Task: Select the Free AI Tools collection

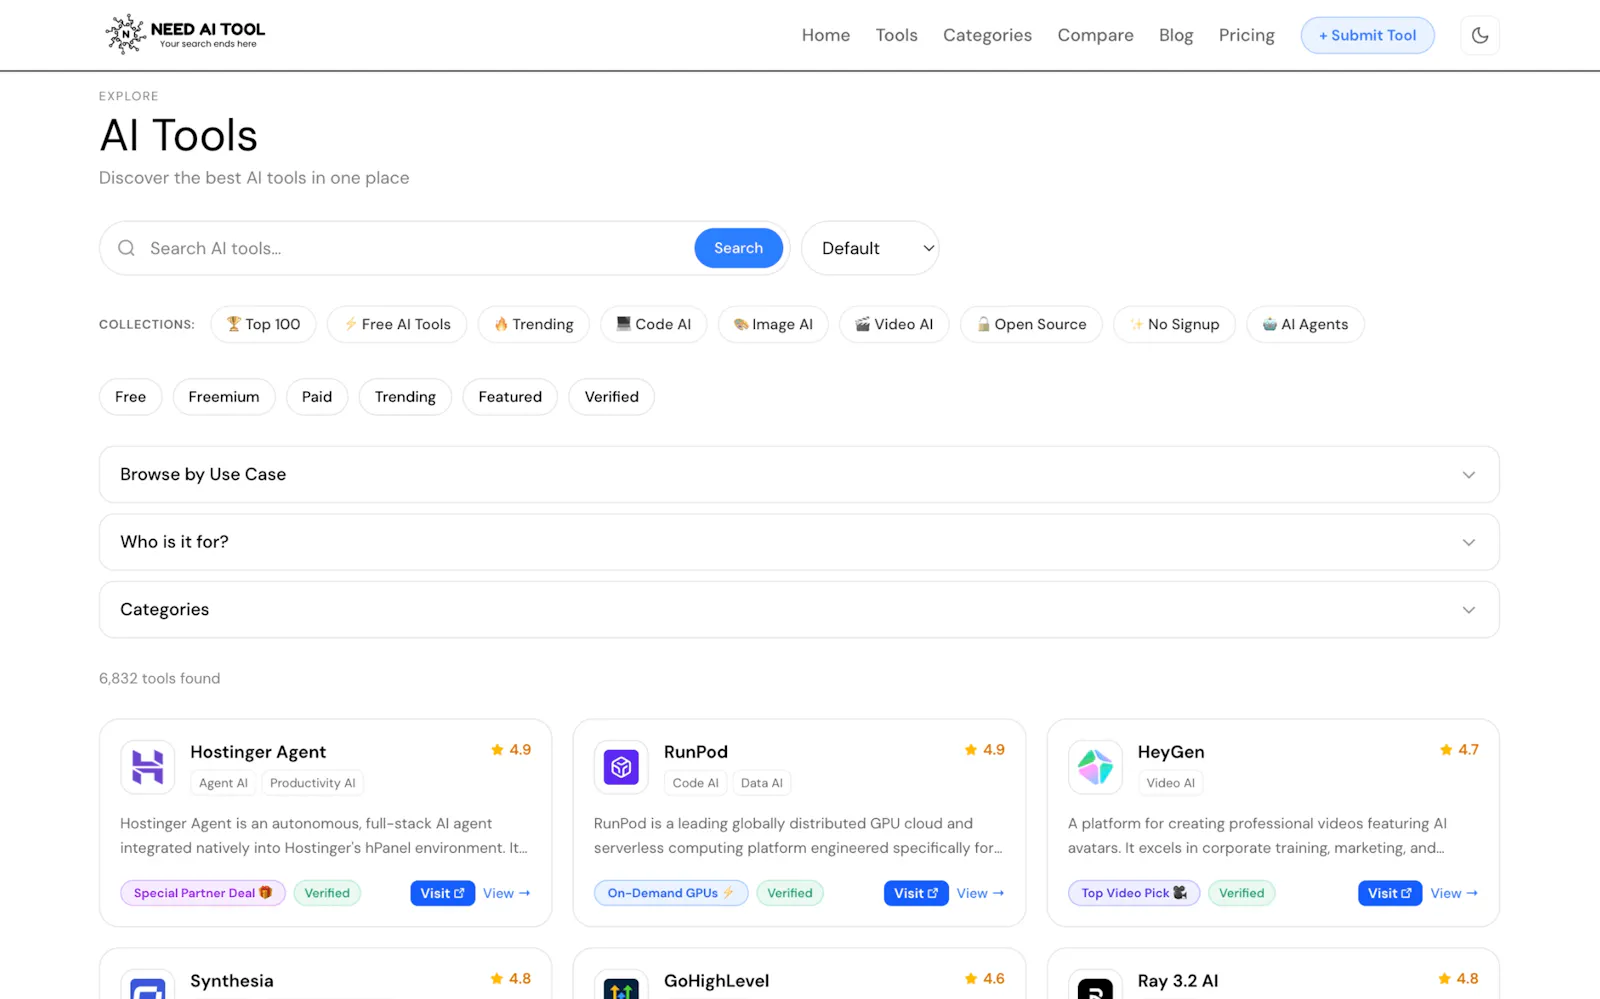Action: click(x=397, y=324)
